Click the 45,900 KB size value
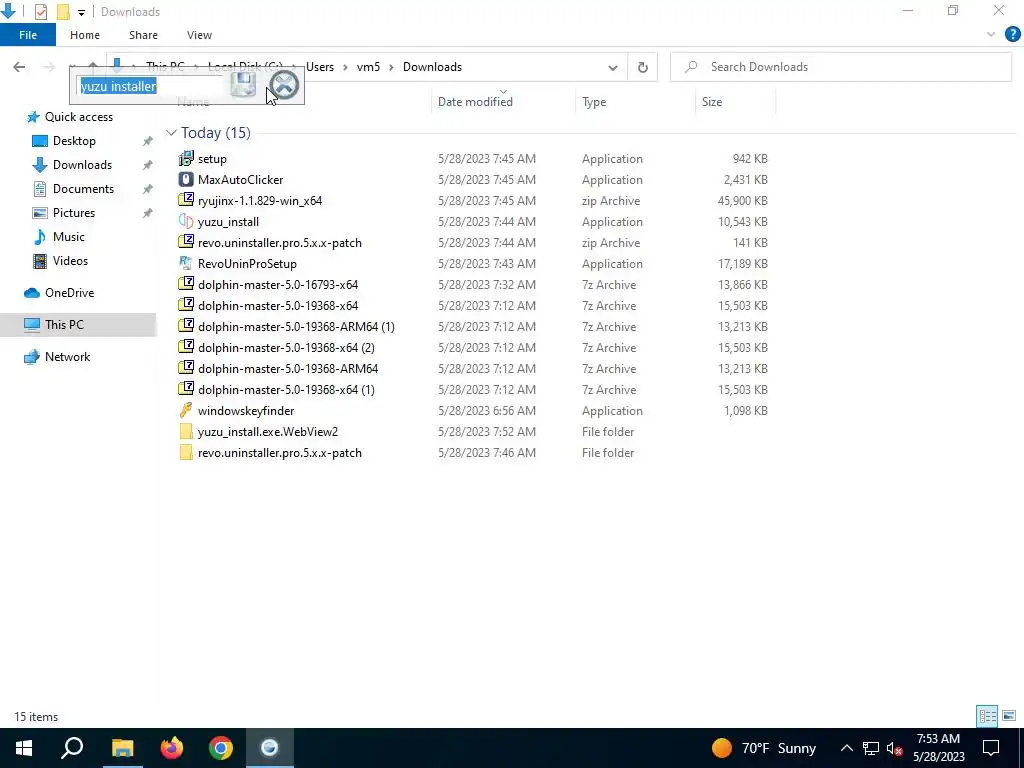This screenshot has width=1024, height=768. click(x=743, y=200)
